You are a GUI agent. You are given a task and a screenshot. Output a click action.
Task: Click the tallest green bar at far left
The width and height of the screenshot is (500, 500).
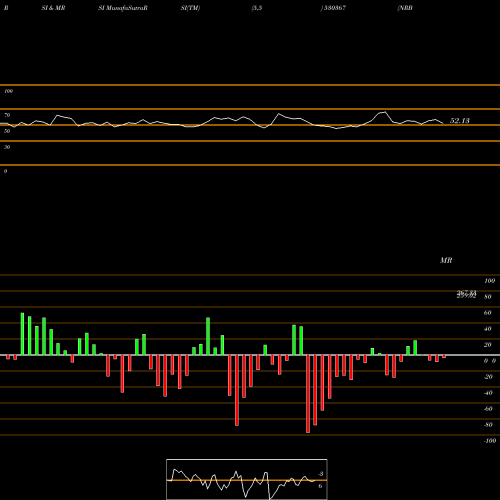(22, 334)
